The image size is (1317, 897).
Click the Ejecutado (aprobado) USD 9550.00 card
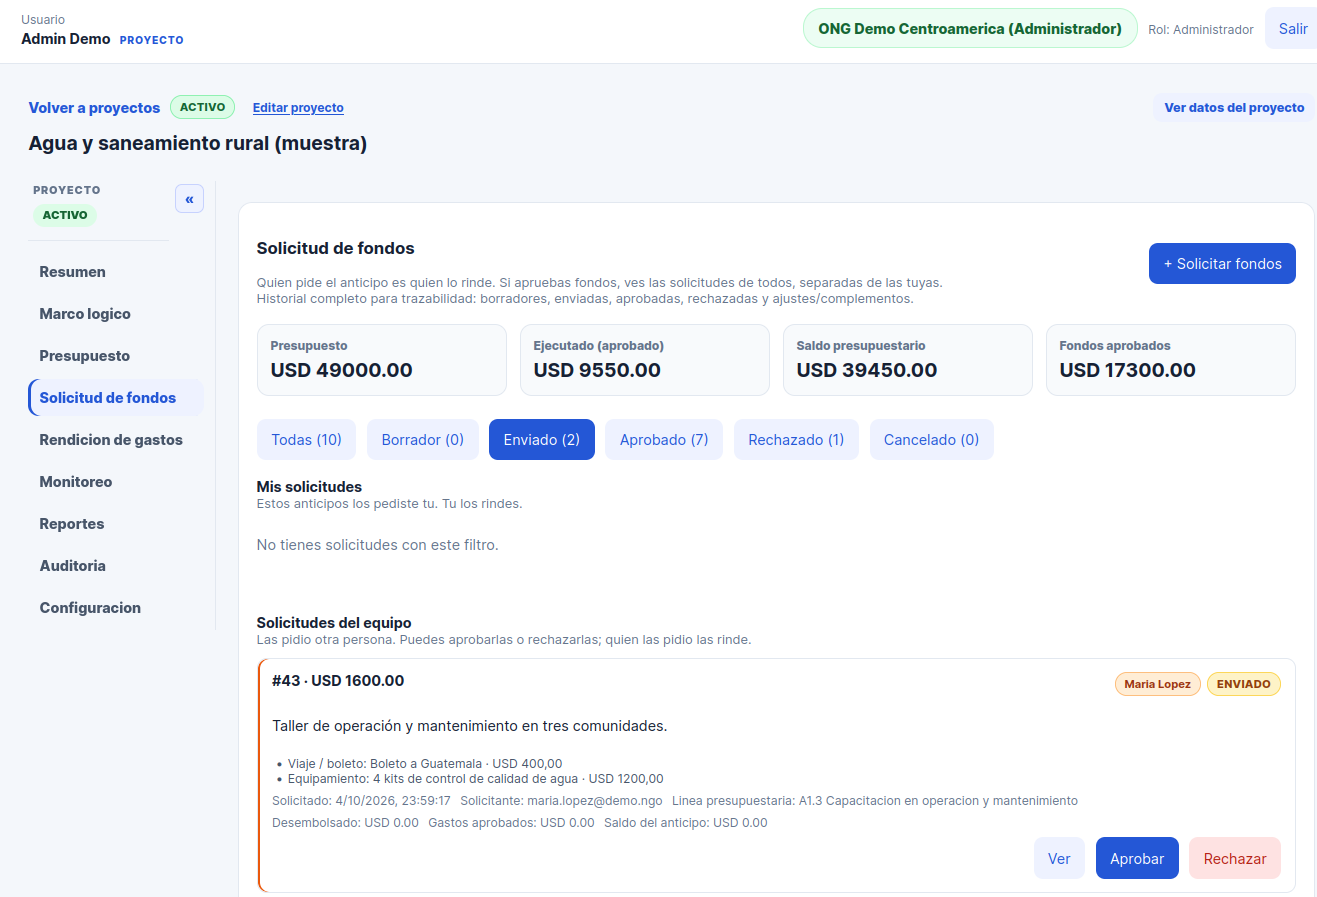coord(645,360)
